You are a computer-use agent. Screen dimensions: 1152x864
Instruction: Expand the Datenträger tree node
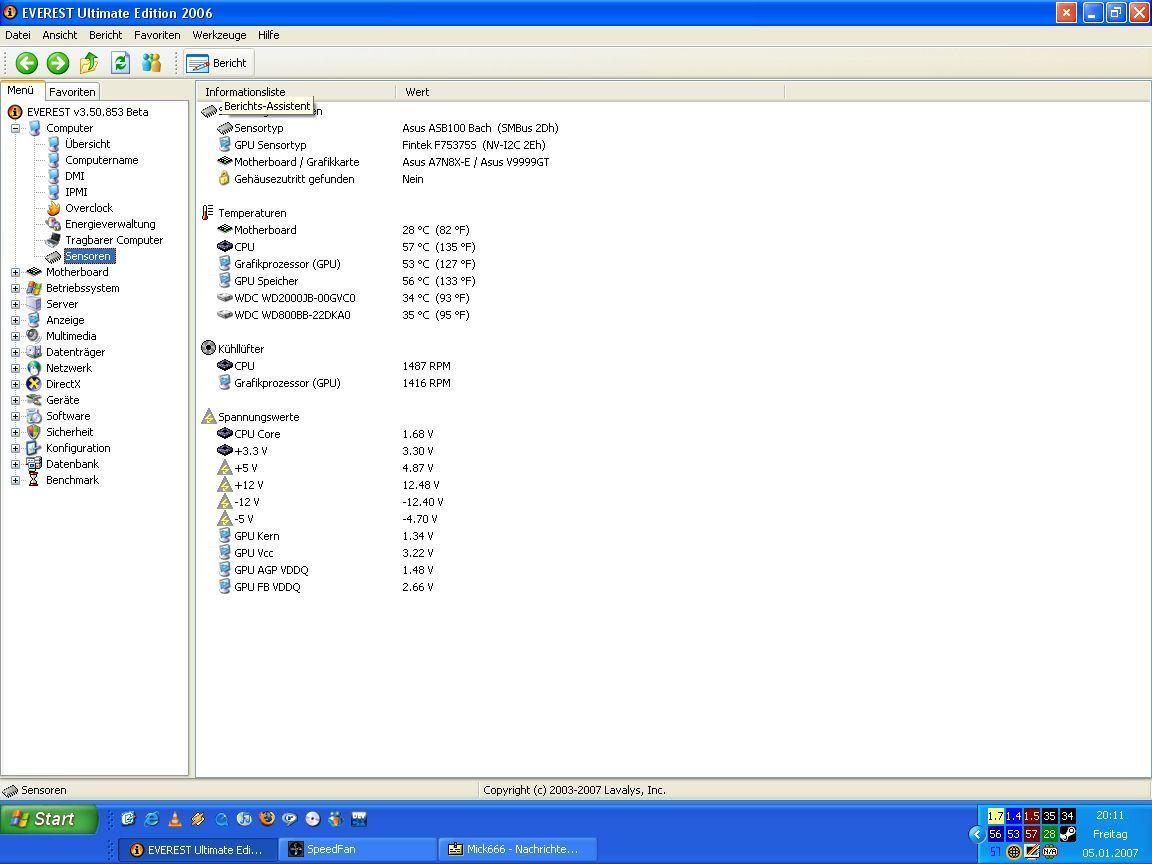15,352
